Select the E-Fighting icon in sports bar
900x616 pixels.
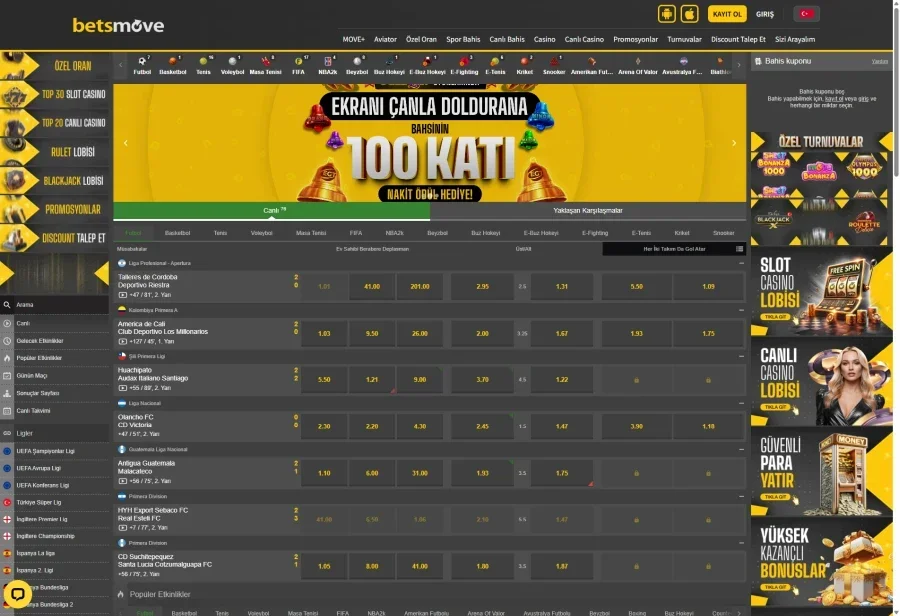click(464, 61)
